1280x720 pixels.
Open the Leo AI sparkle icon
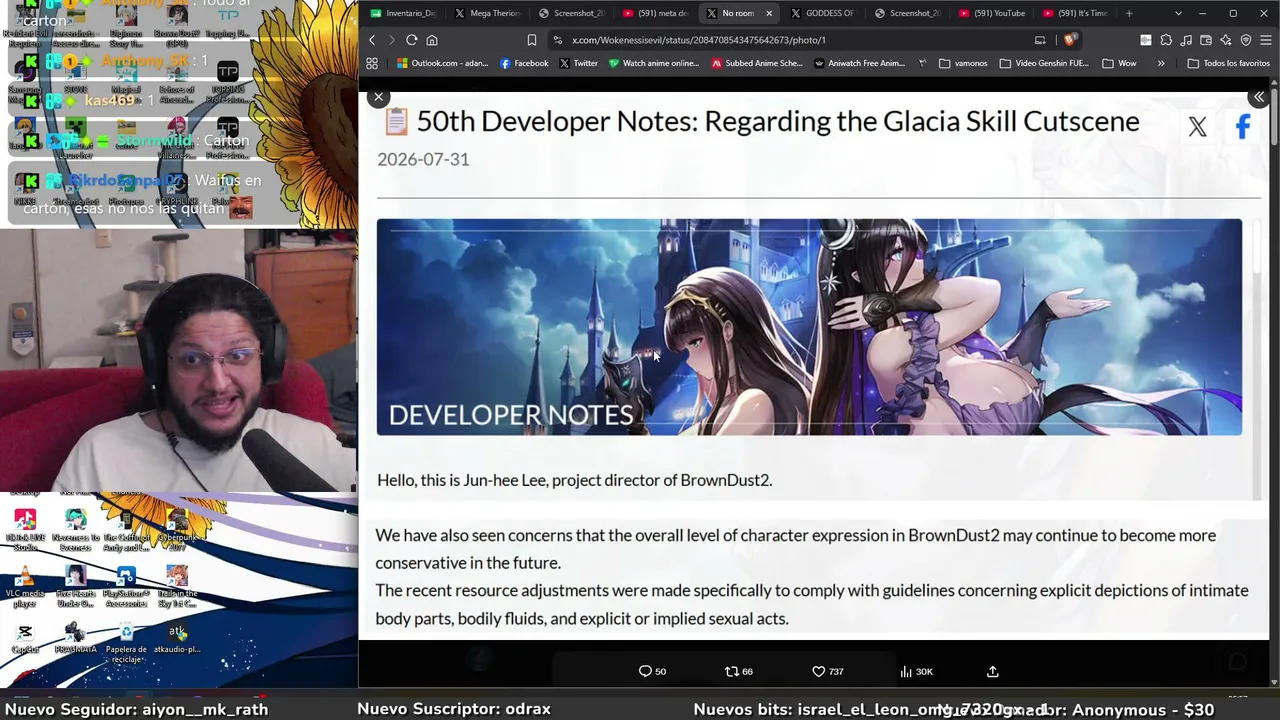pos(1226,40)
